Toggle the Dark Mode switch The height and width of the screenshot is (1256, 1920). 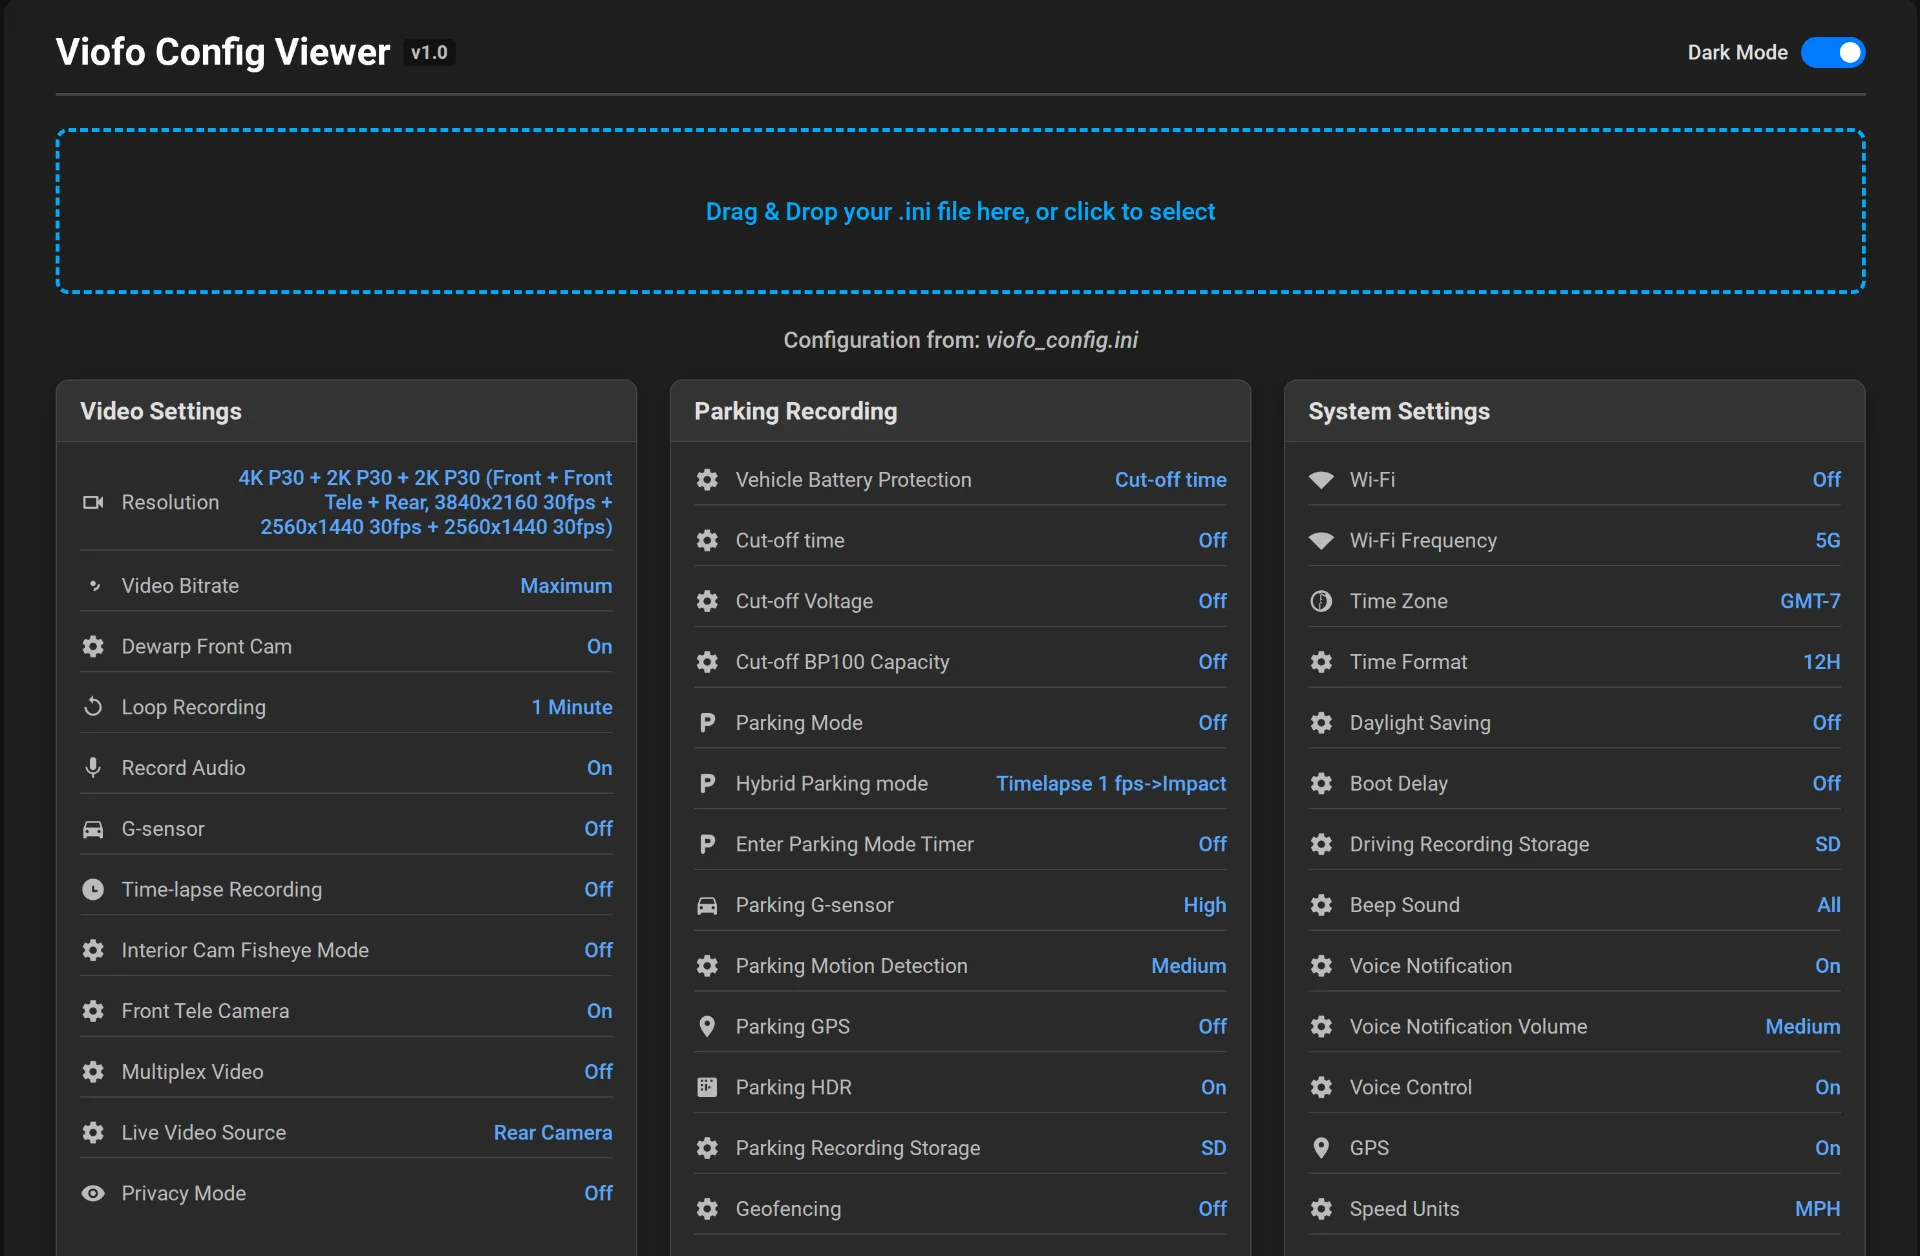coord(1832,52)
